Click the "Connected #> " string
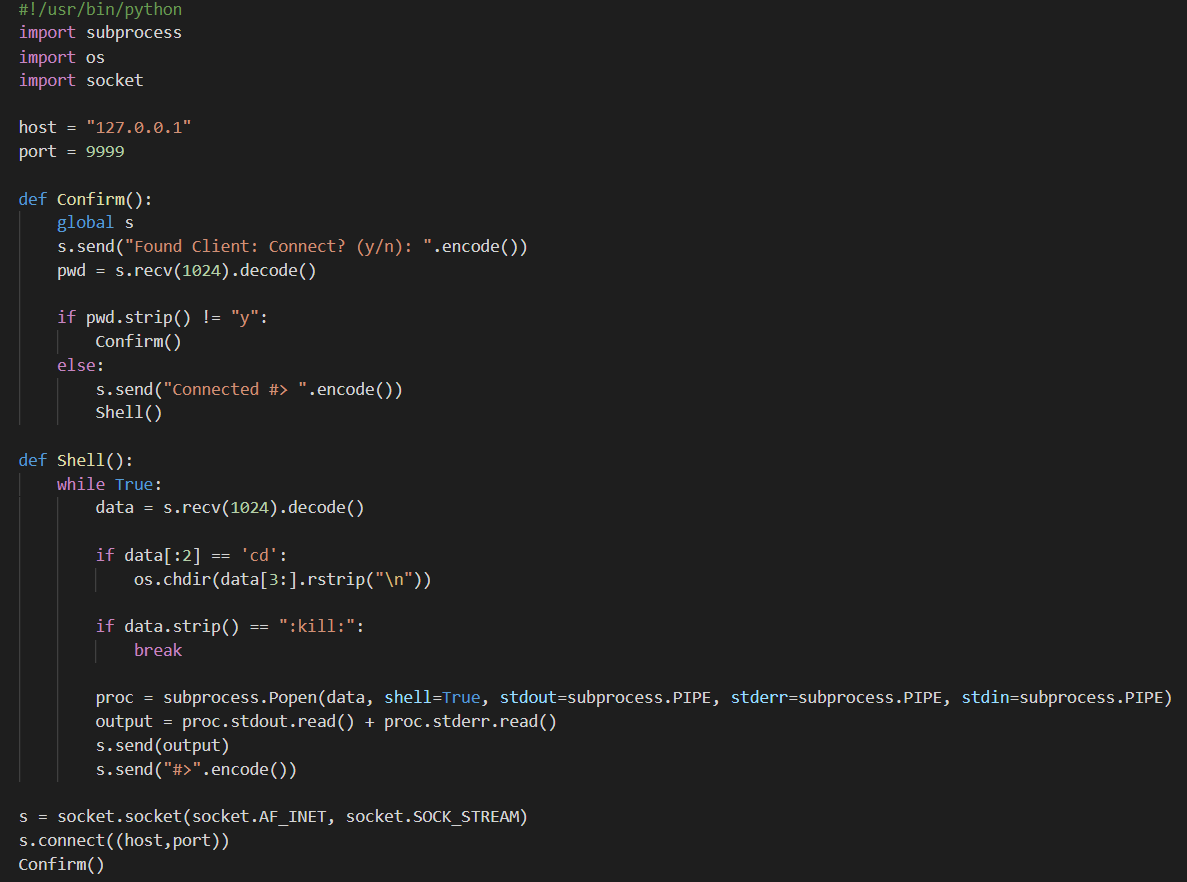1187x882 pixels. coord(235,389)
